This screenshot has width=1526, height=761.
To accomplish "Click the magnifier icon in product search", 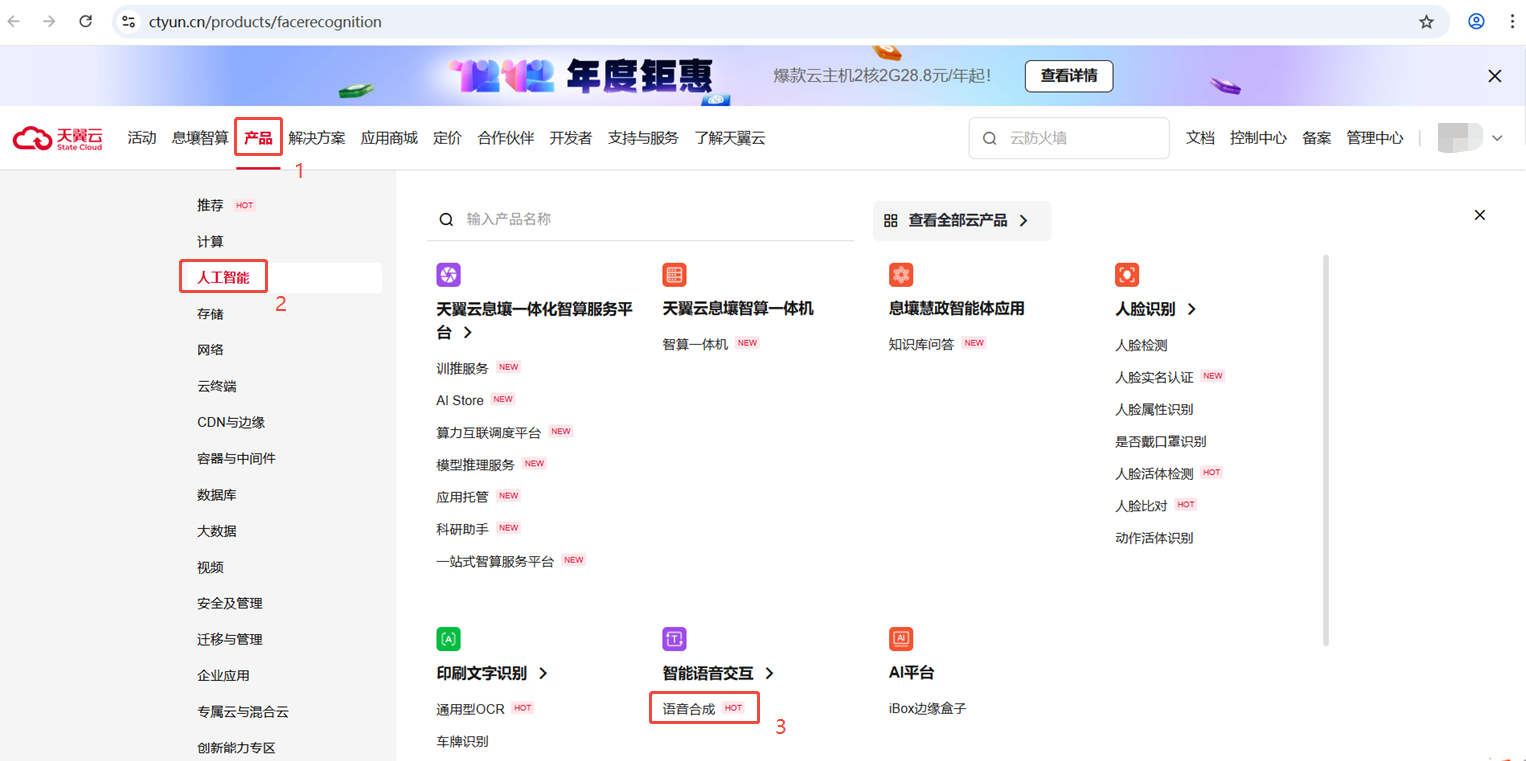I will click(446, 218).
